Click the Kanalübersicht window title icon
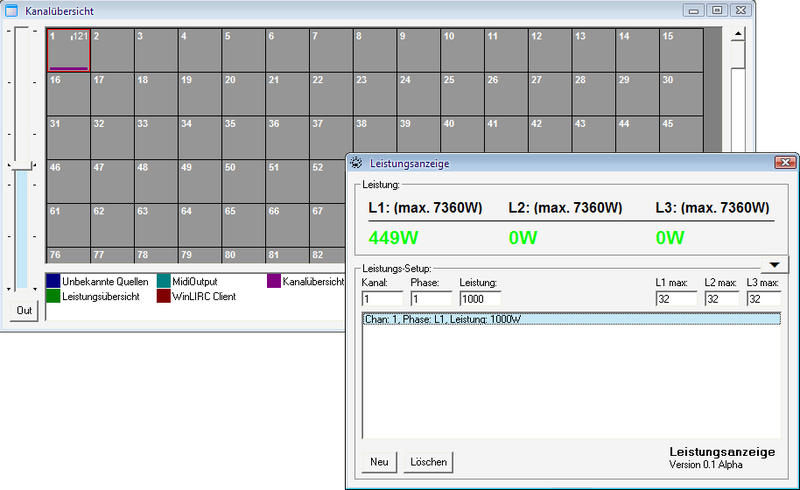The width and height of the screenshot is (800, 490). point(12,10)
